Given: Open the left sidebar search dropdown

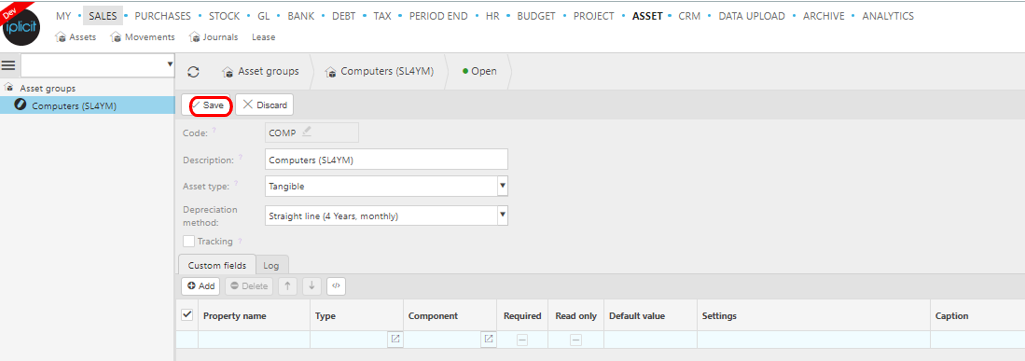Looking at the screenshot, I should (170, 65).
